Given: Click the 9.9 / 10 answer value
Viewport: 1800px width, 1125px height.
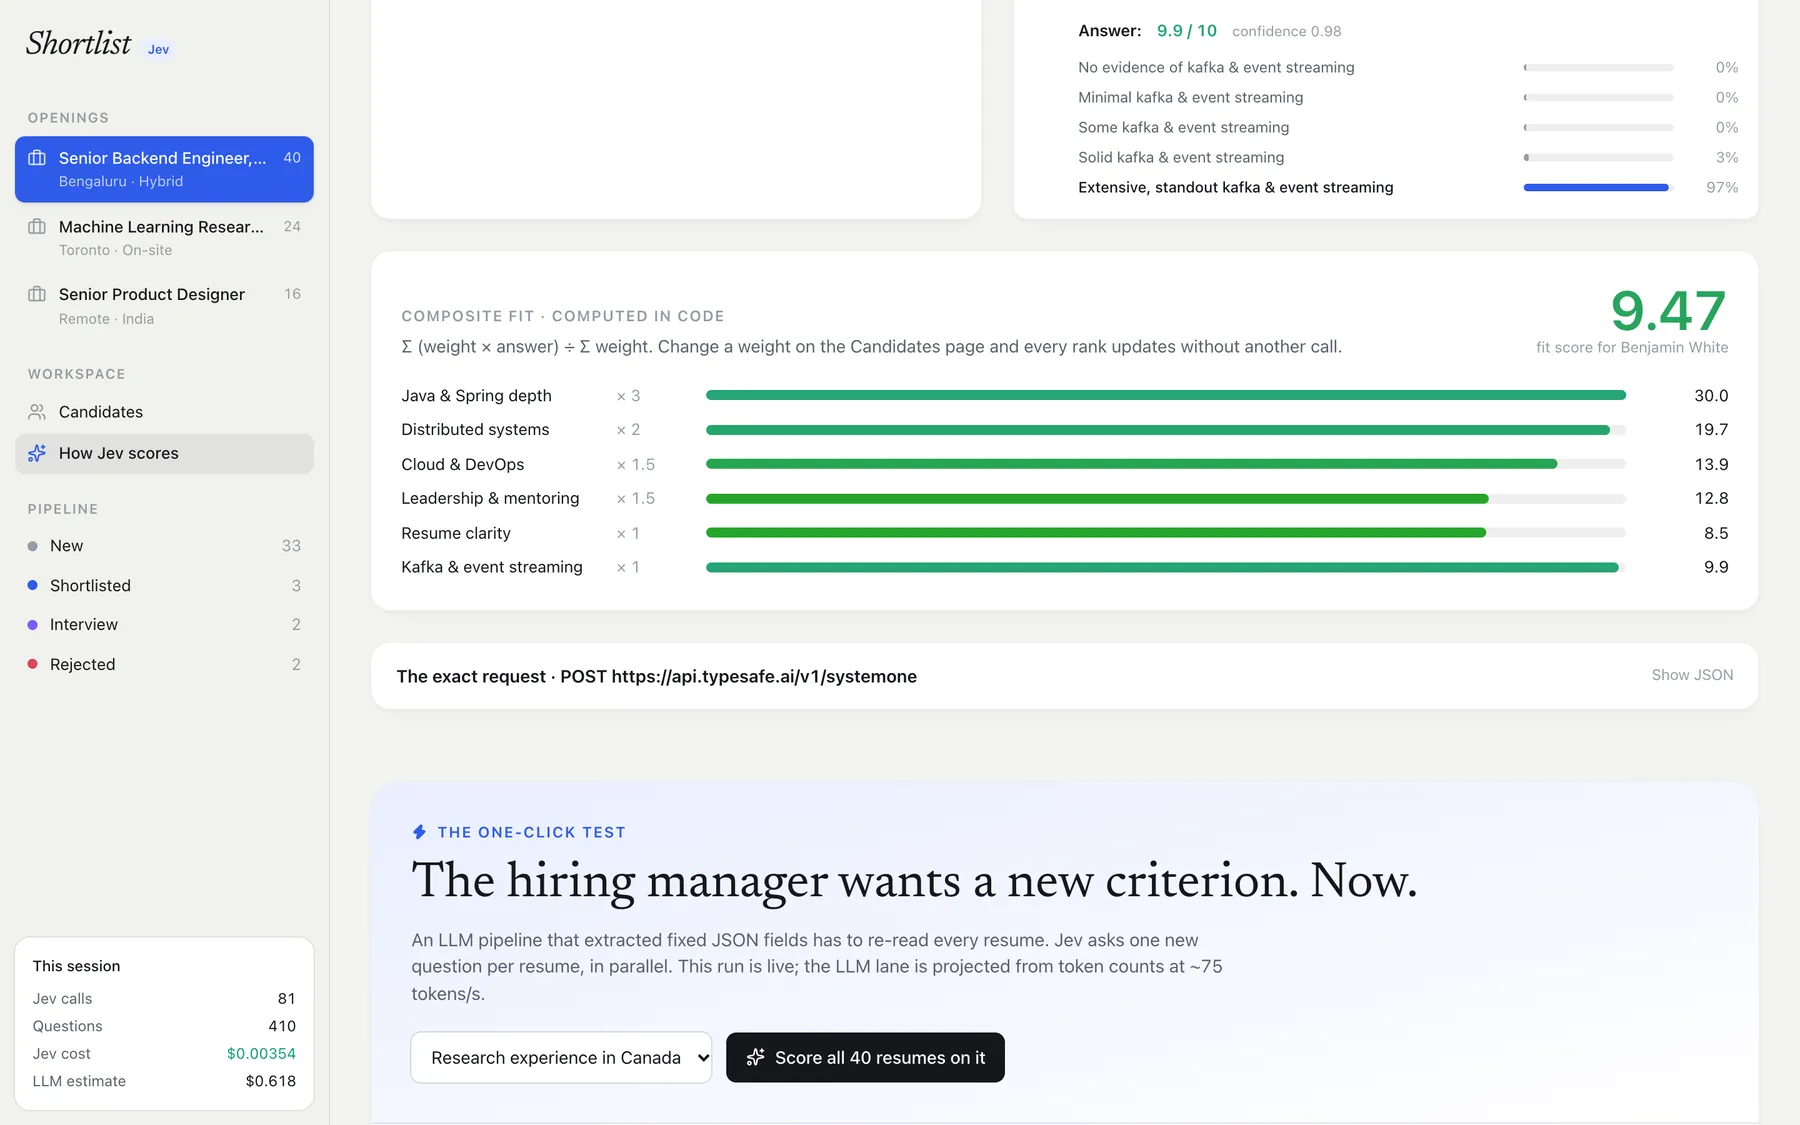Looking at the screenshot, I should [x=1187, y=31].
